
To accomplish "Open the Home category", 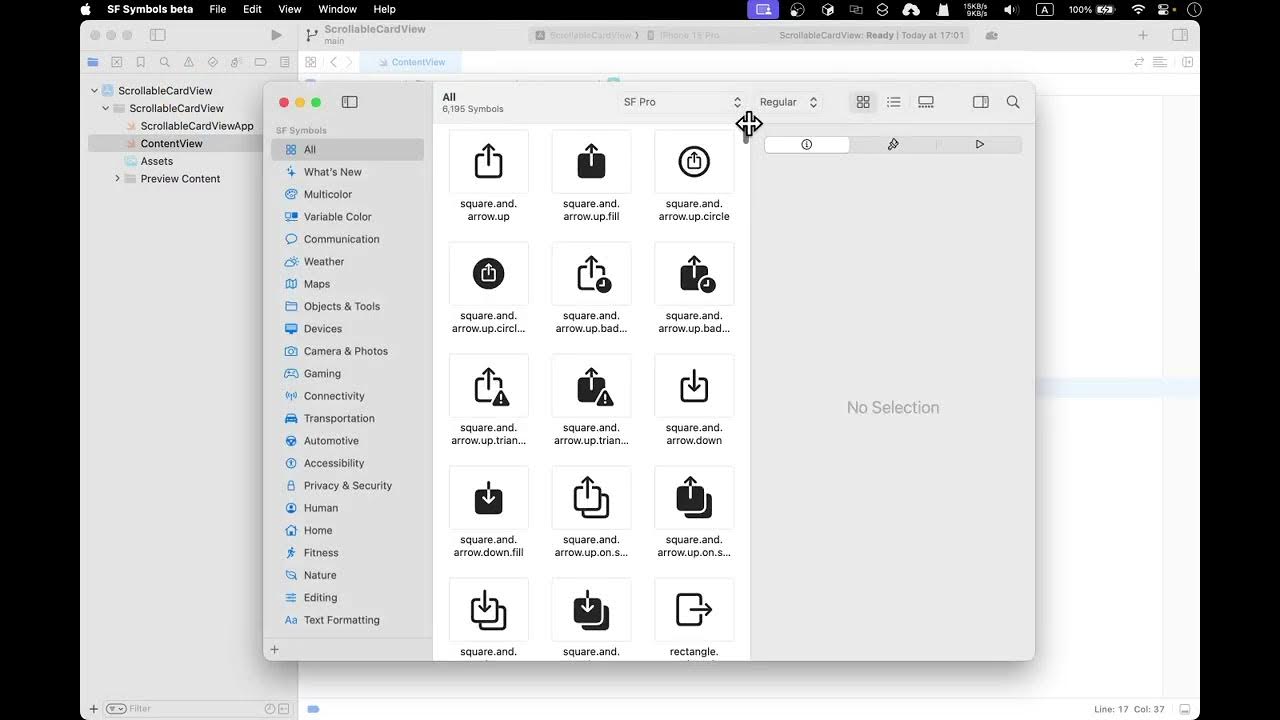I will (348, 530).
